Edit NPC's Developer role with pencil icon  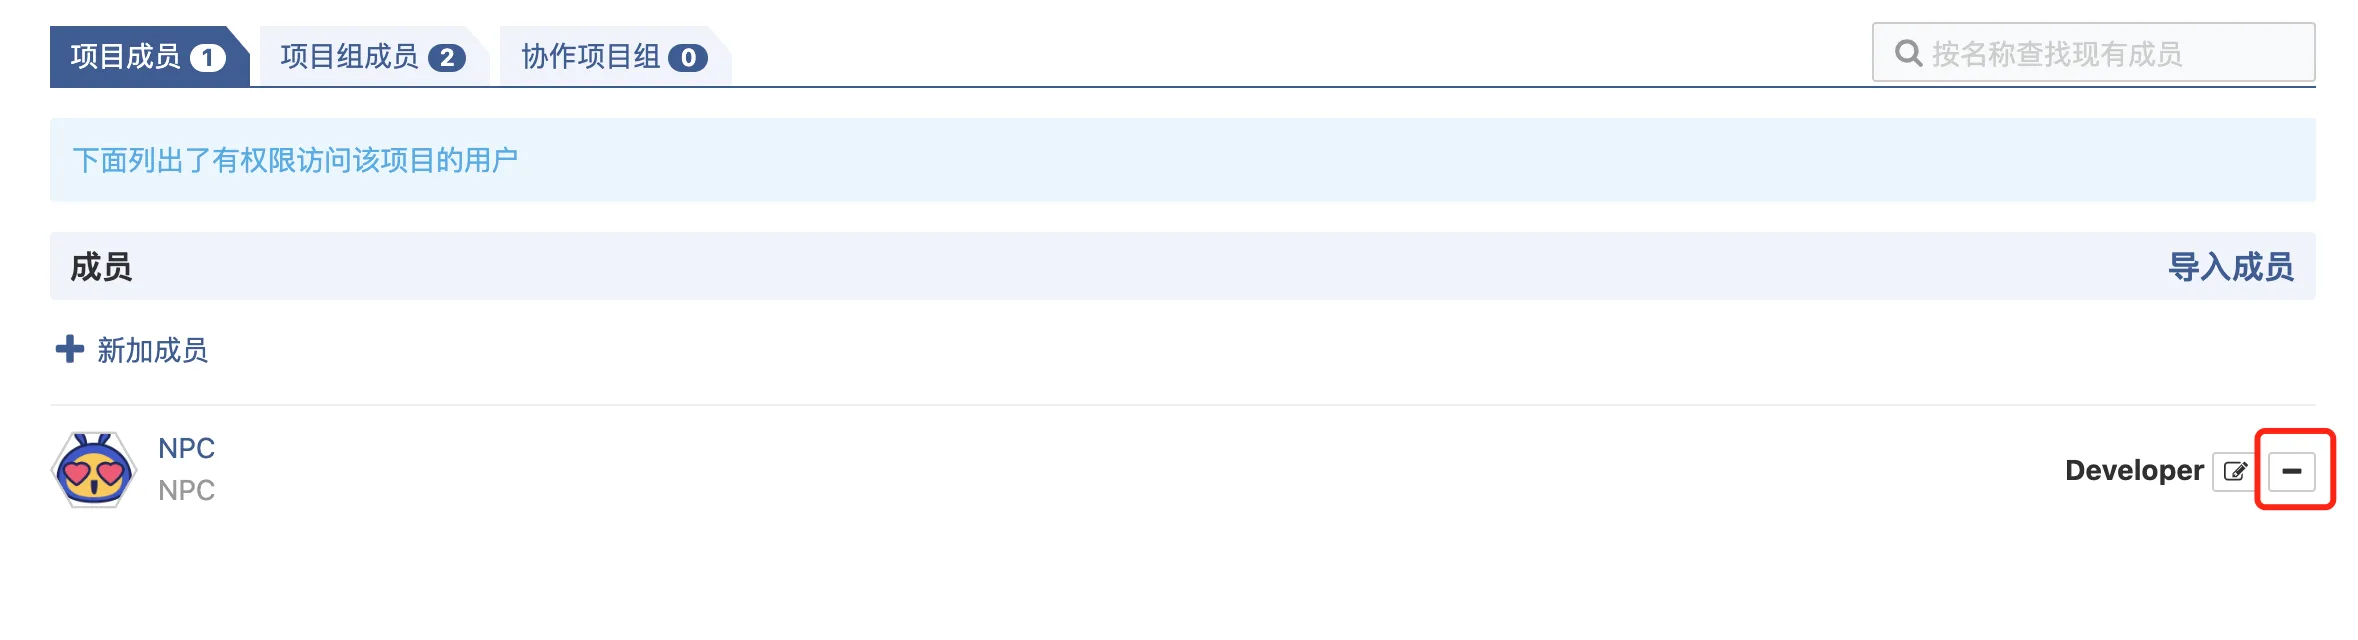tap(2235, 471)
